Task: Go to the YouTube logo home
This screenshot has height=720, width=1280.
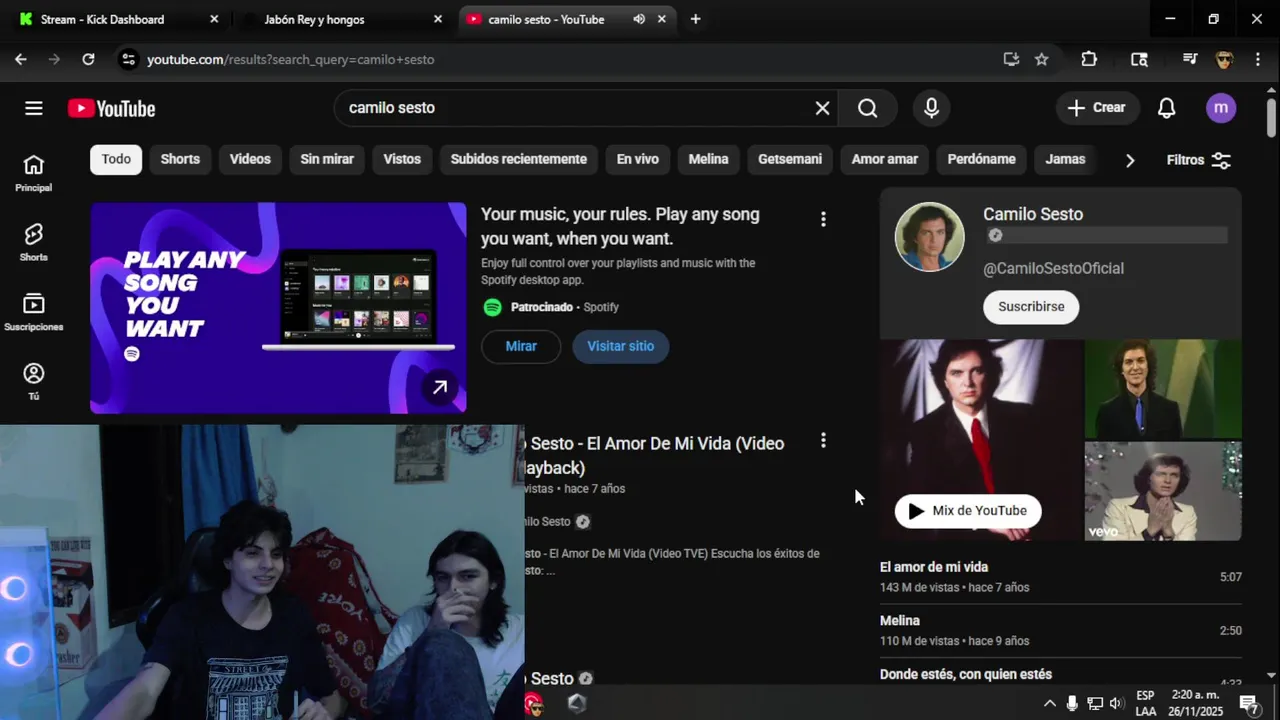Action: click(x=111, y=108)
